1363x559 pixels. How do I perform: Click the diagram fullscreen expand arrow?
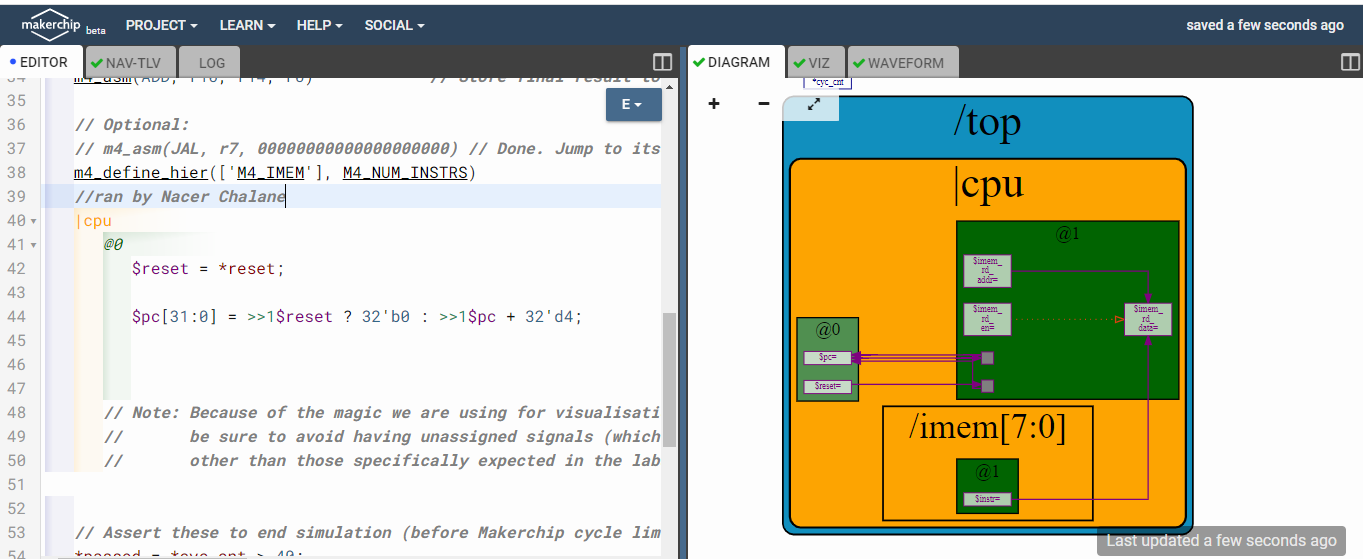(x=813, y=104)
